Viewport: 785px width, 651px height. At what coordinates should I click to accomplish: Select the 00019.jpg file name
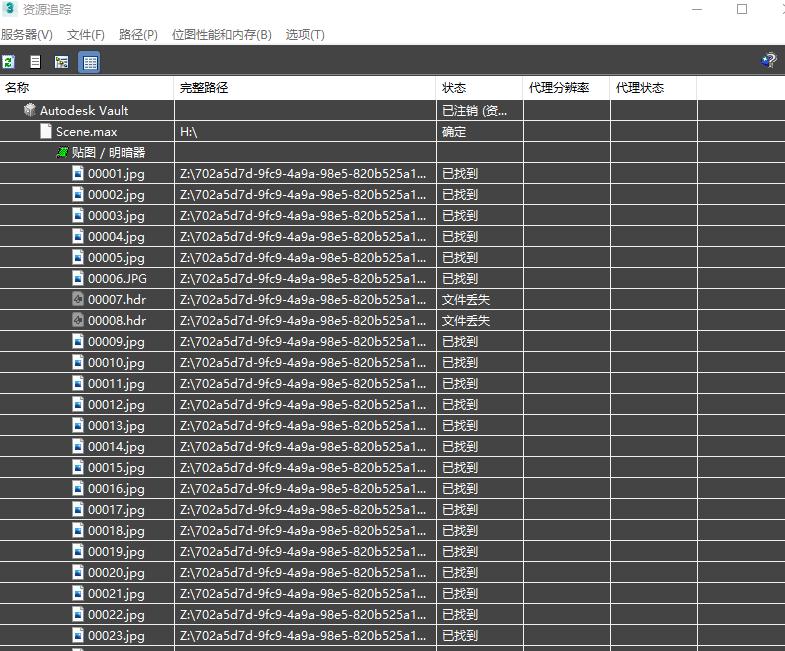[116, 552]
